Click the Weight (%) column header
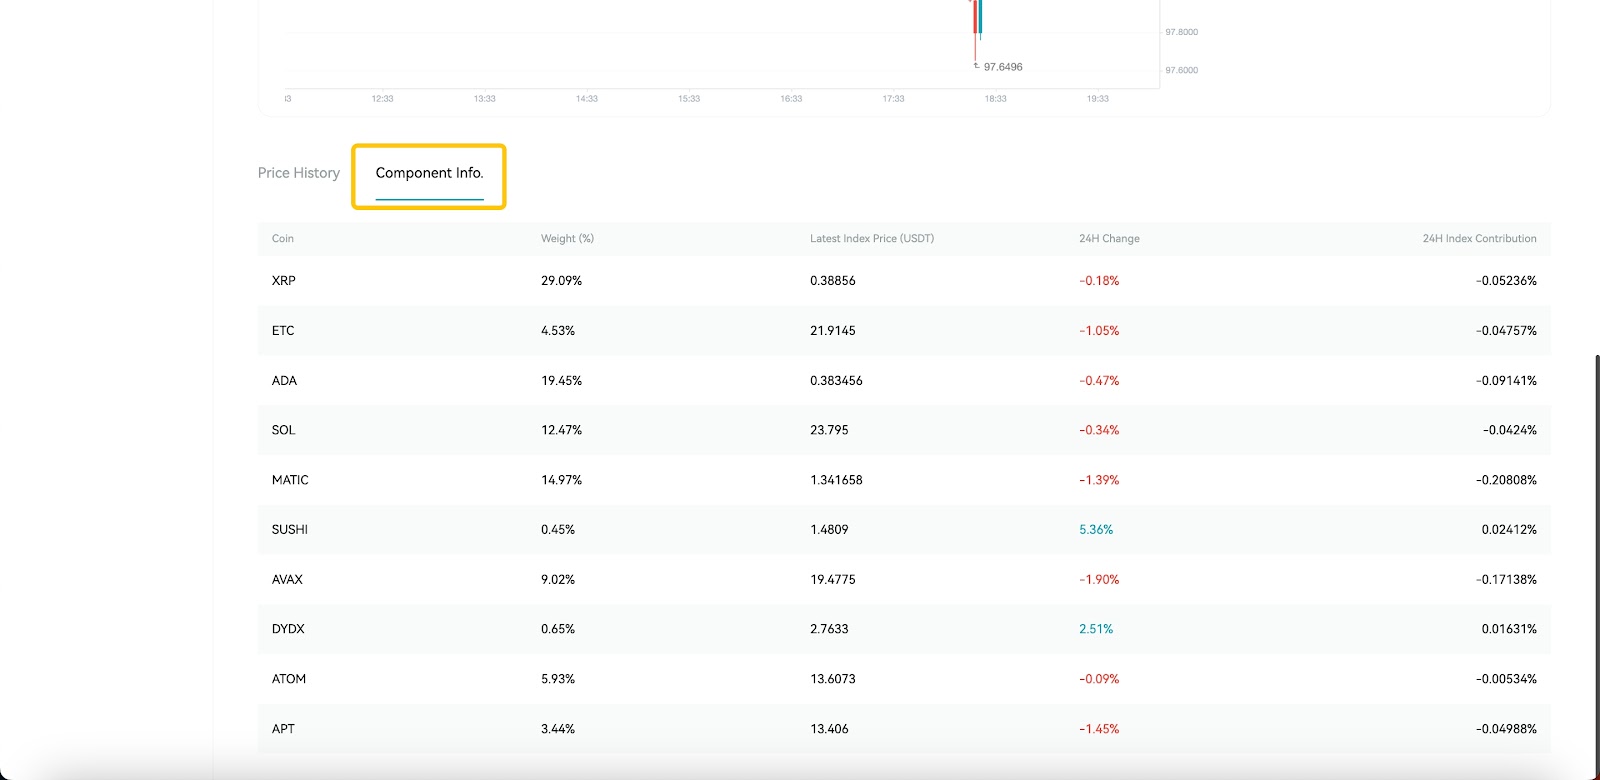The height and width of the screenshot is (780, 1600). (x=567, y=239)
